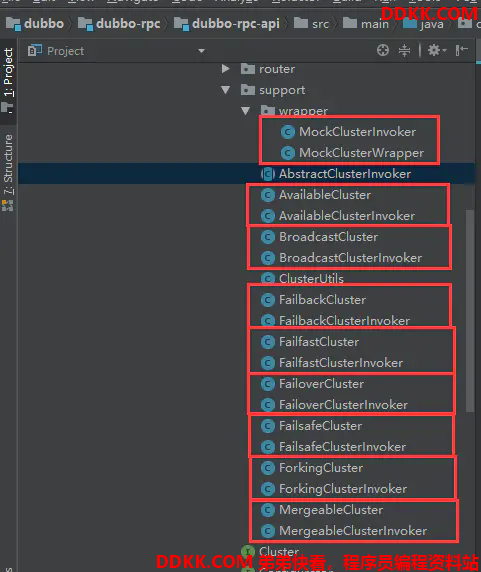Click the dubbo-rpc-api breadcrumb
Viewport: 481px width, 572px height.
pos(227,24)
